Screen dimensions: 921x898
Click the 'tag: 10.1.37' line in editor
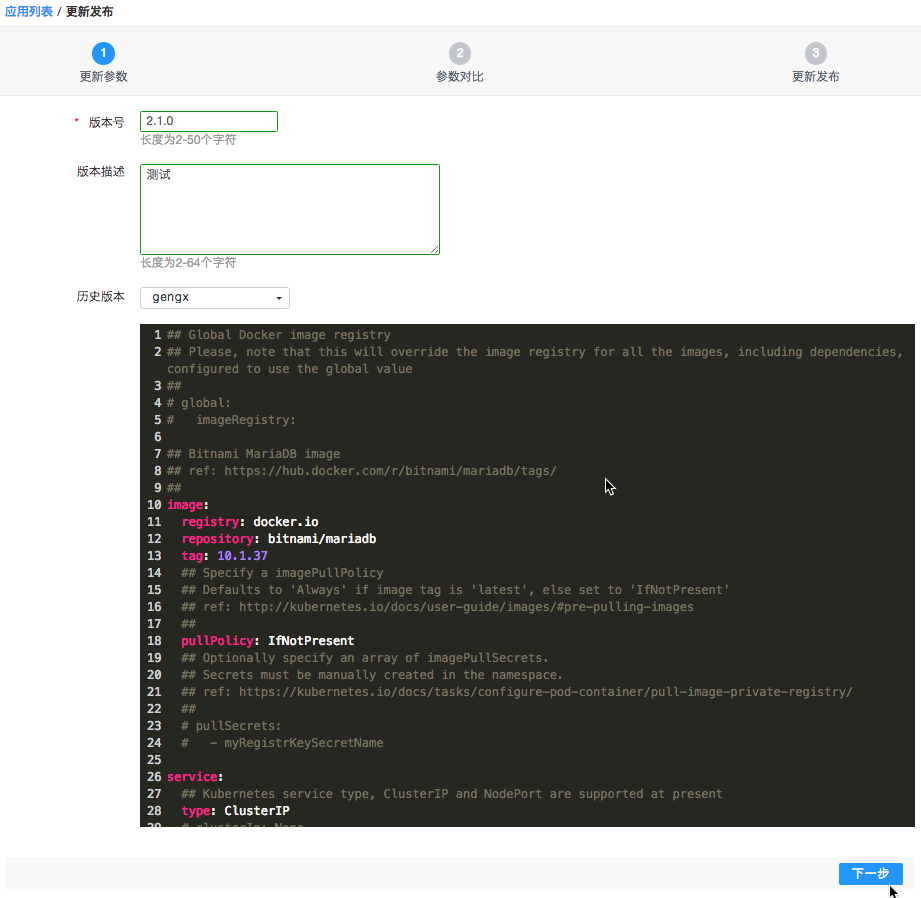coord(224,556)
